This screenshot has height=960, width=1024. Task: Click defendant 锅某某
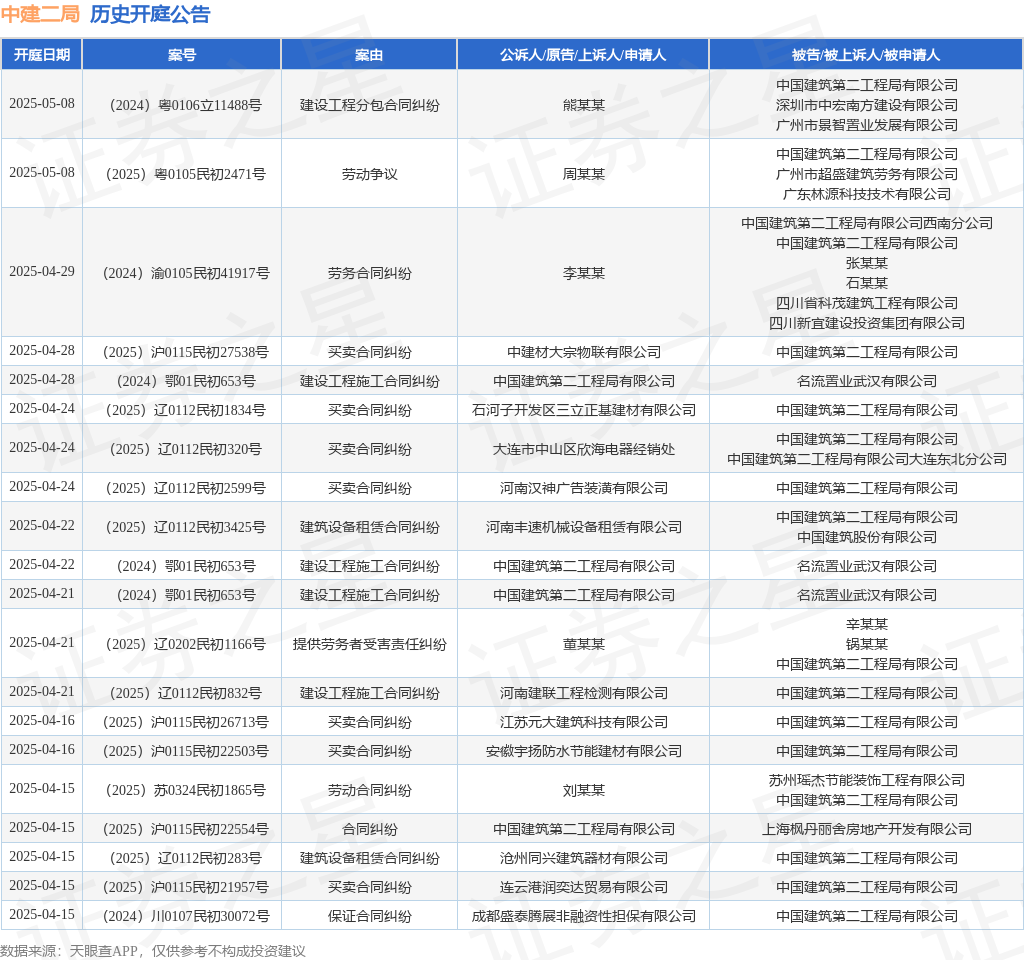coord(867,644)
